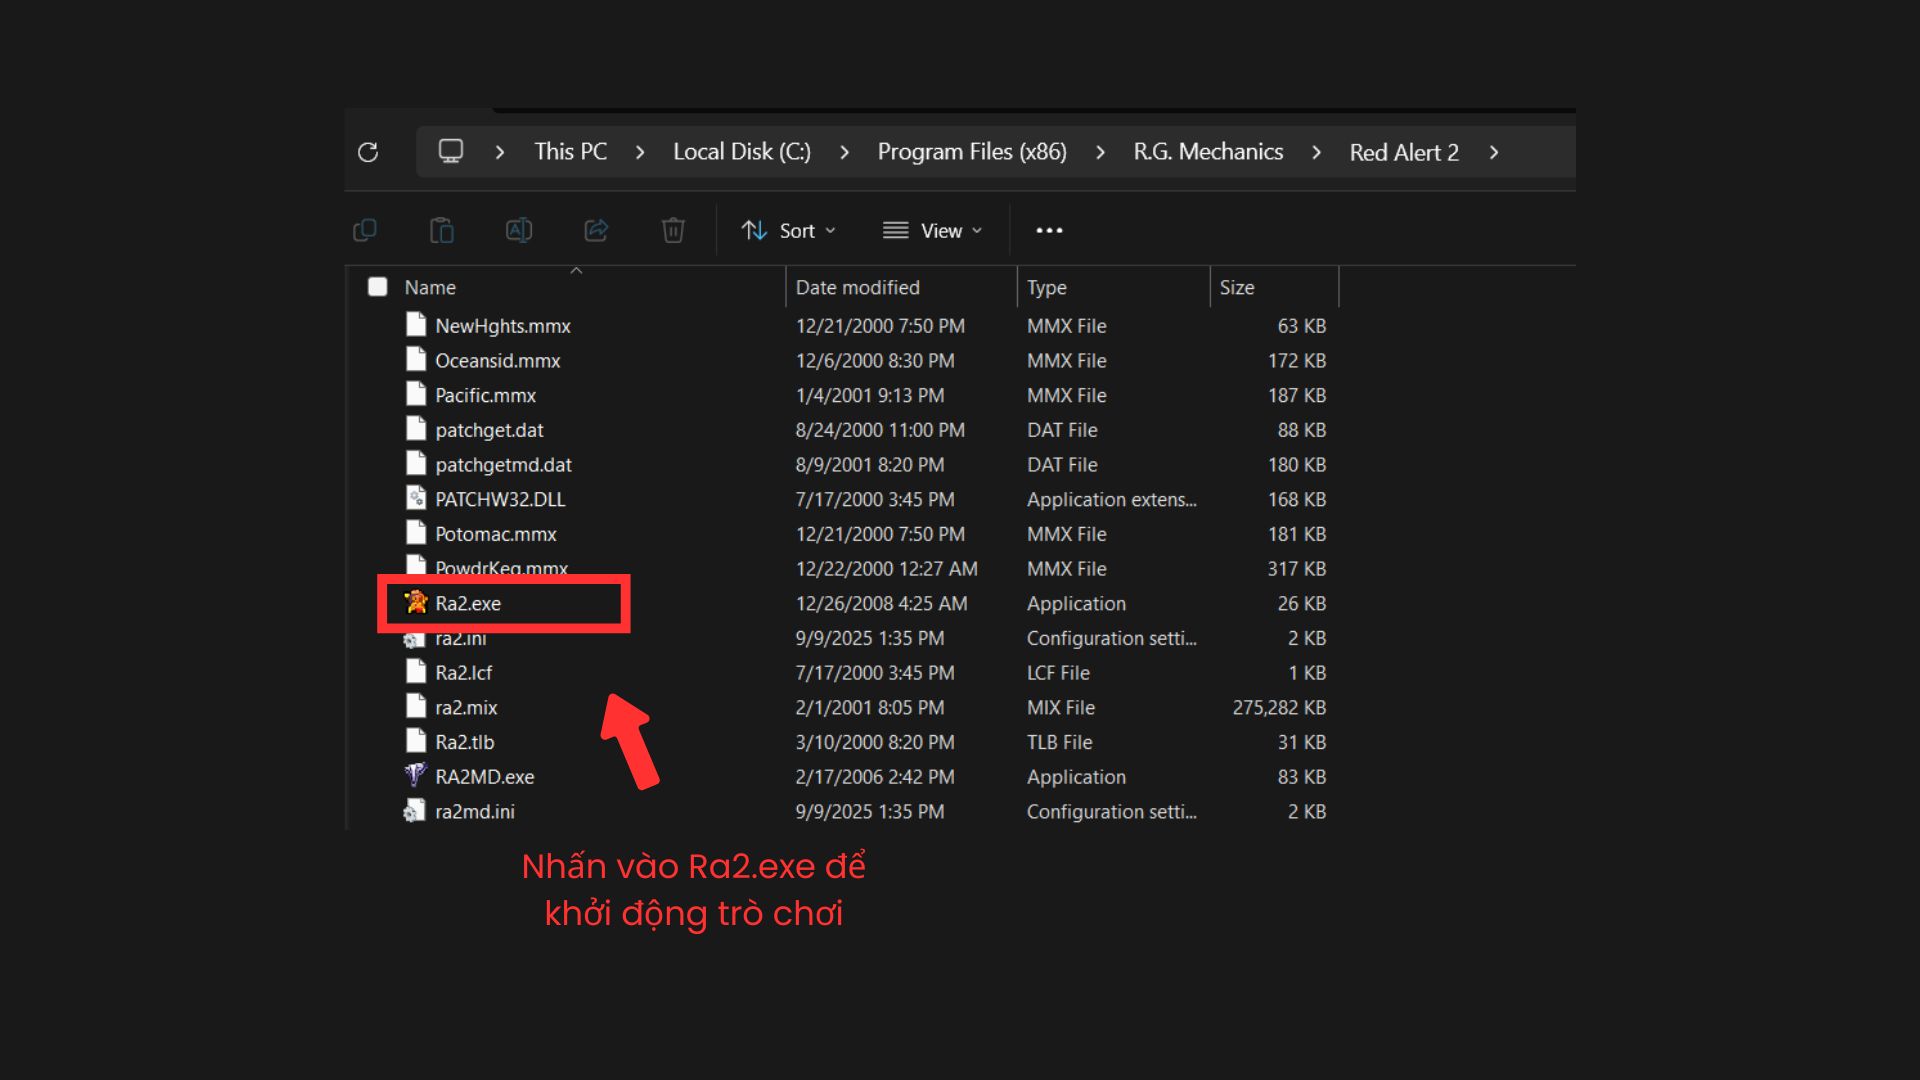The image size is (1920, 1080).
Task: Select the RA2MD.exe application icon
Action: click(416, 776)
